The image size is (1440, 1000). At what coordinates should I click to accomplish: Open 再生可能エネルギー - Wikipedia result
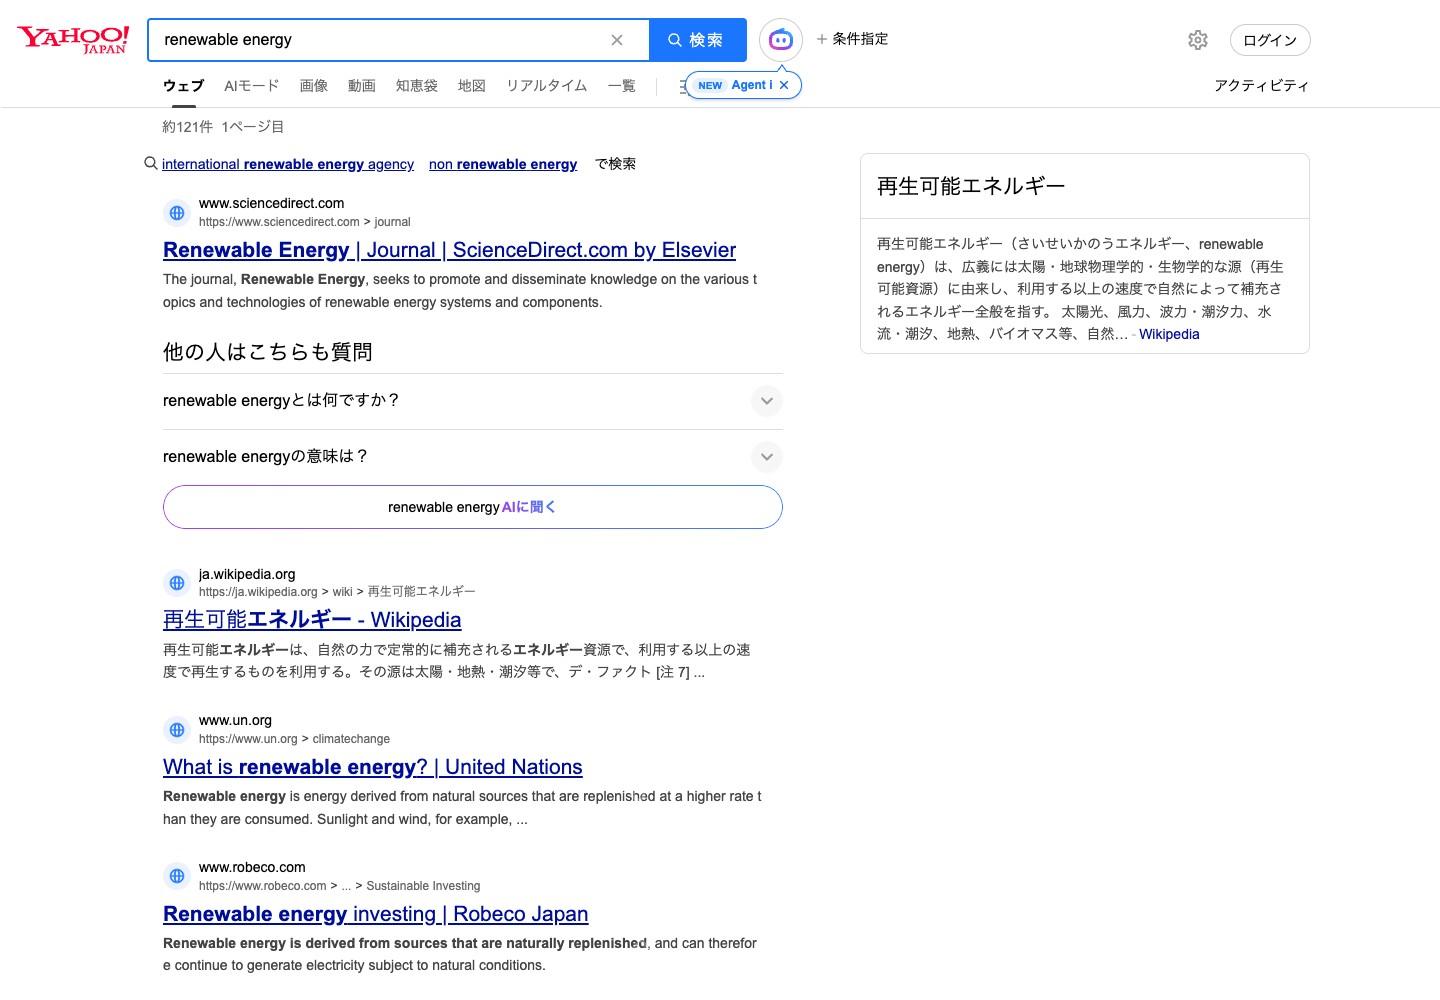[312, 620]
